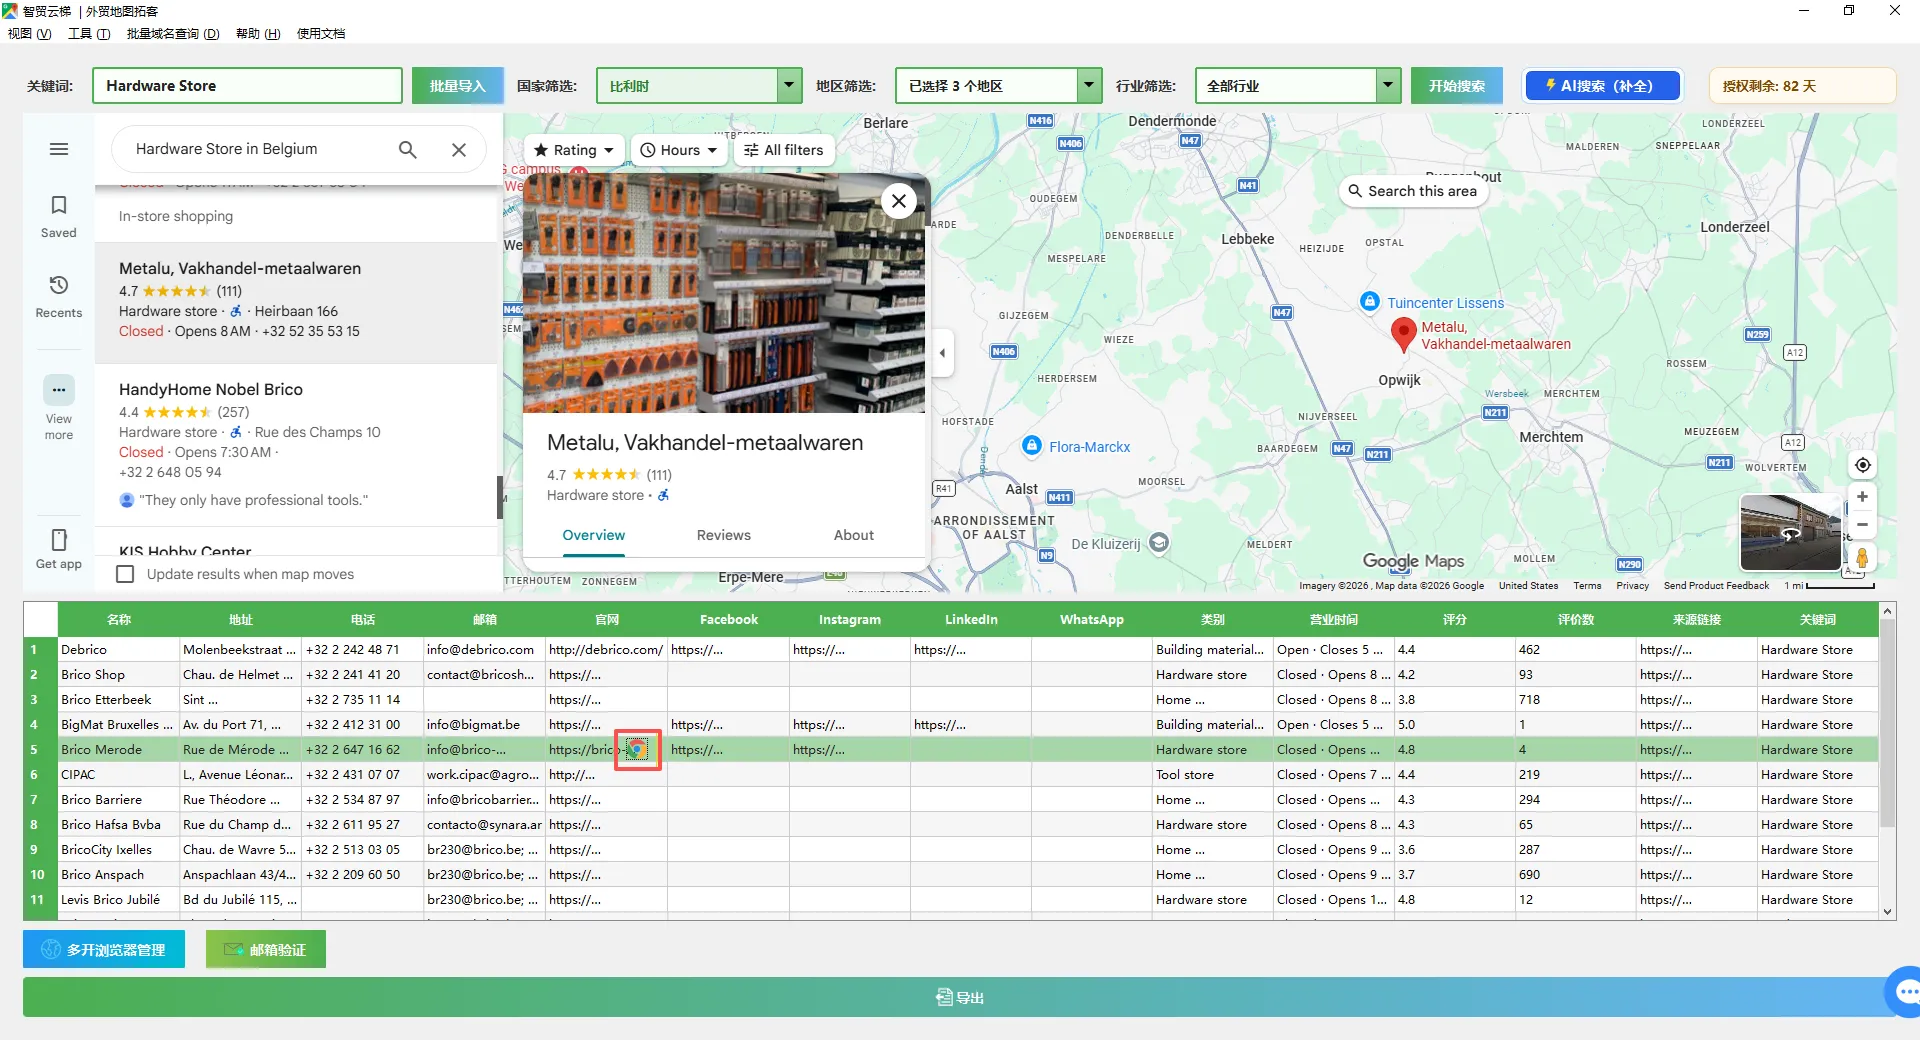Click Search this area on the map
1920x1040 pixels.
tap(1413, 191)
